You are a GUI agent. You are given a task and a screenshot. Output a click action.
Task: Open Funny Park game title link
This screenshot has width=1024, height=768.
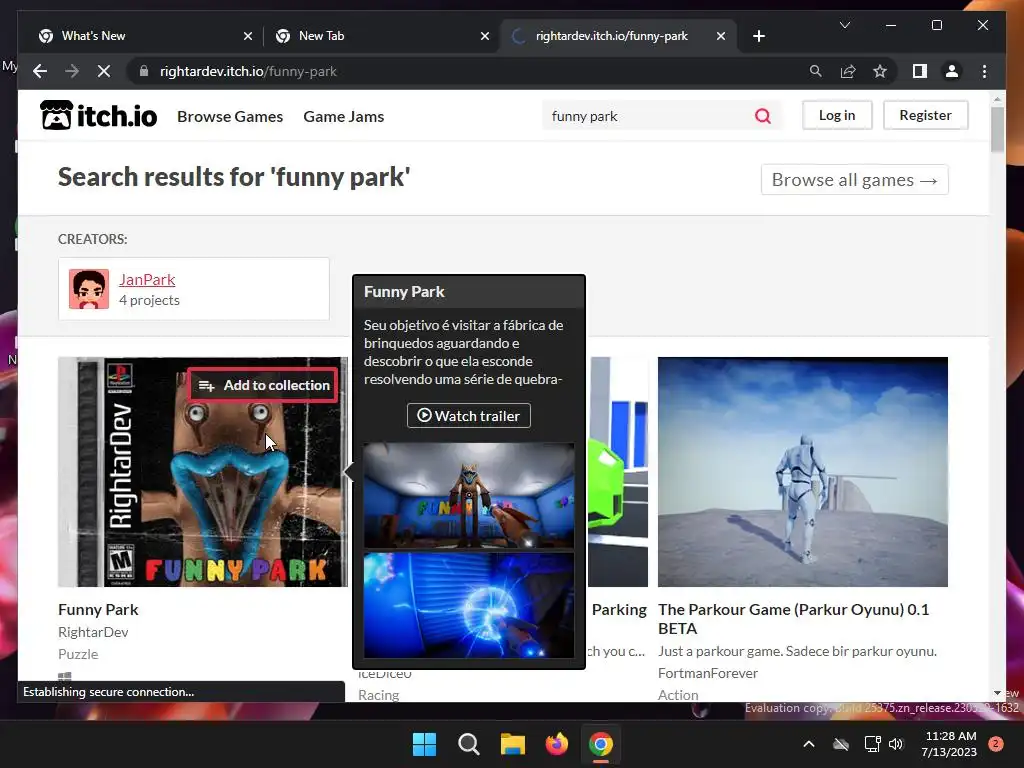click(x=98, y=609)
